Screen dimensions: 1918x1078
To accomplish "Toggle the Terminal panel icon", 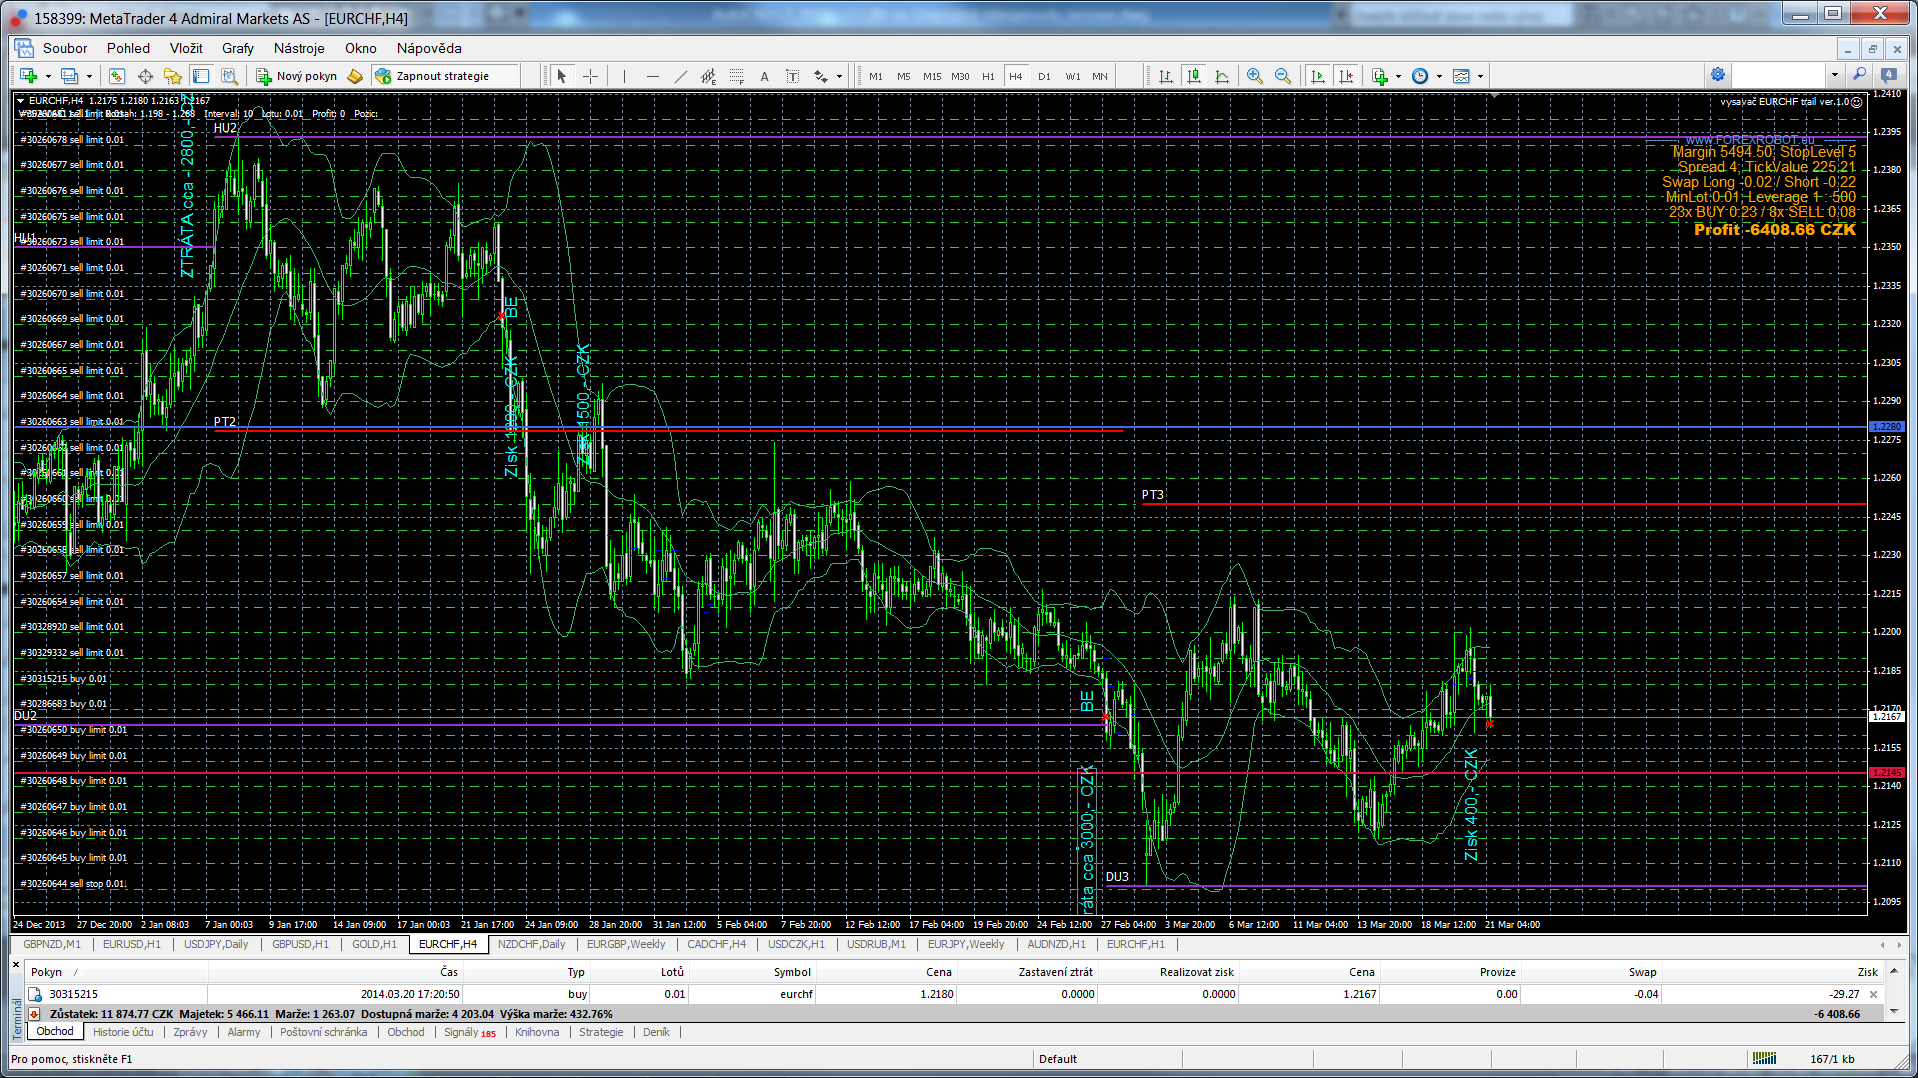I will [x=201, y=76].
